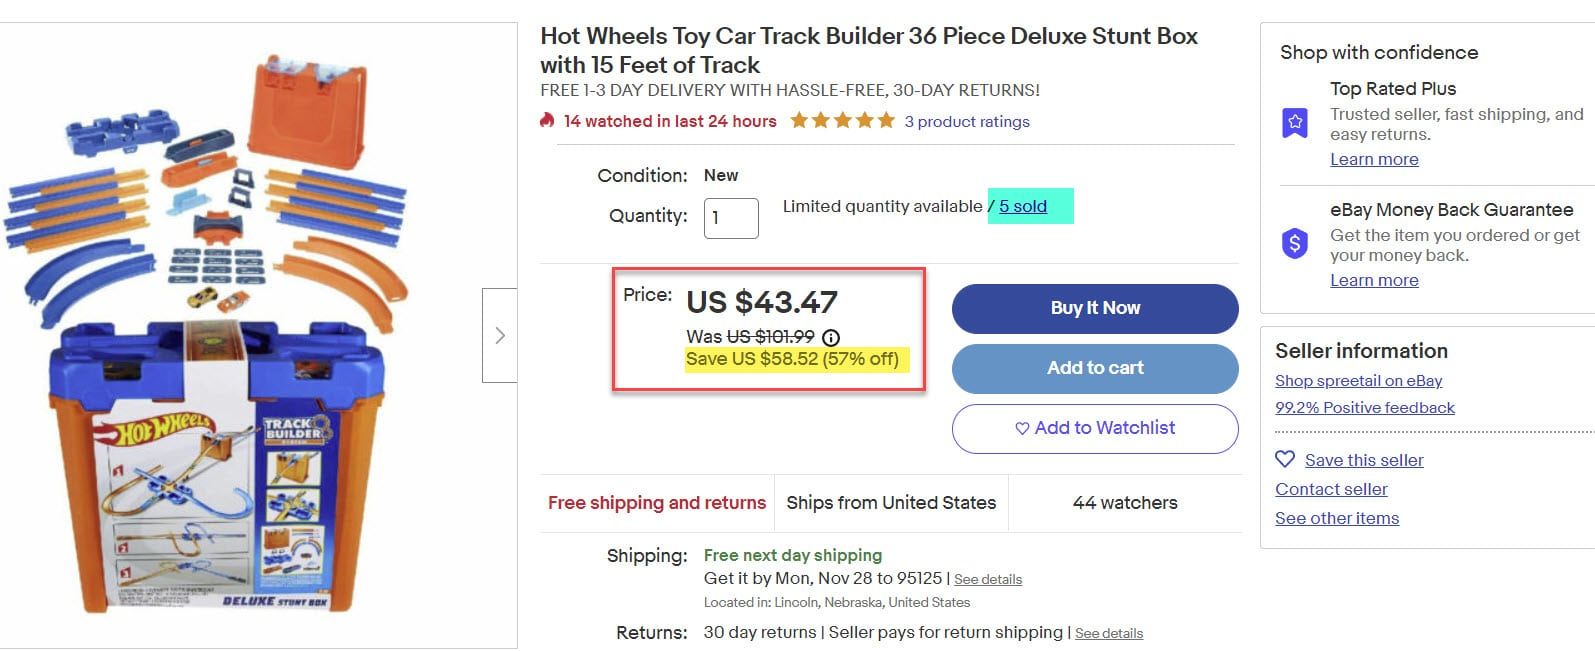Click the flame icon beside watched count
This screenshot has width=1595, height=651.
(x=547, y=121)
